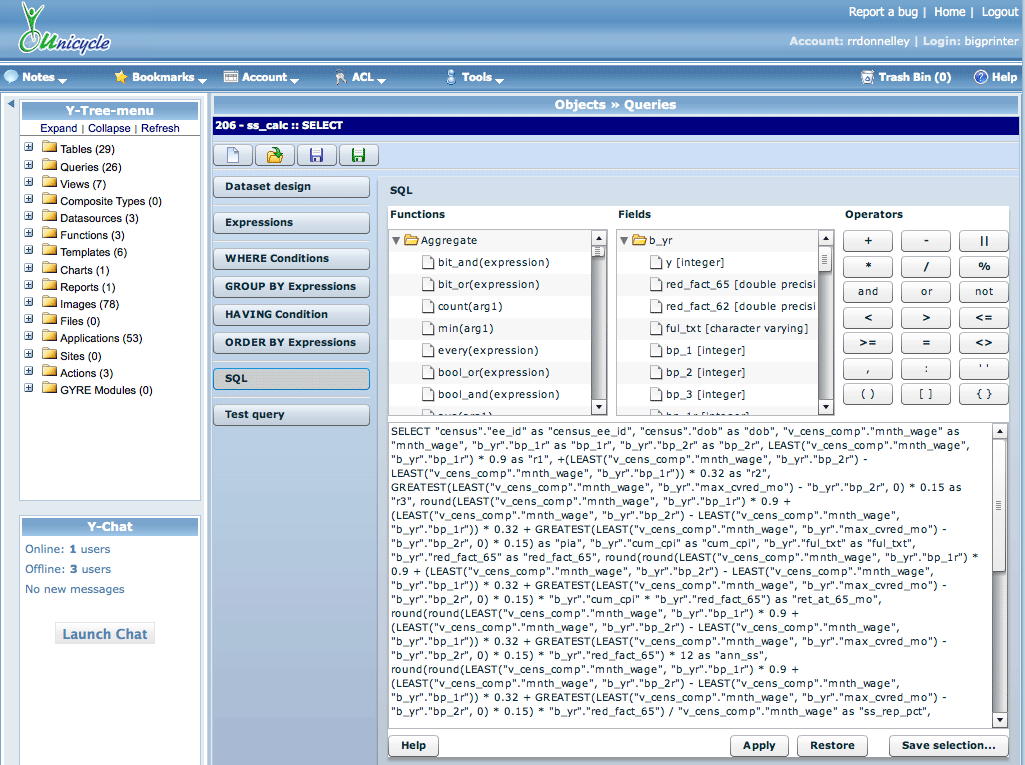
Task: Collapse the left sidebar with arrow
Action: [11, 104]
